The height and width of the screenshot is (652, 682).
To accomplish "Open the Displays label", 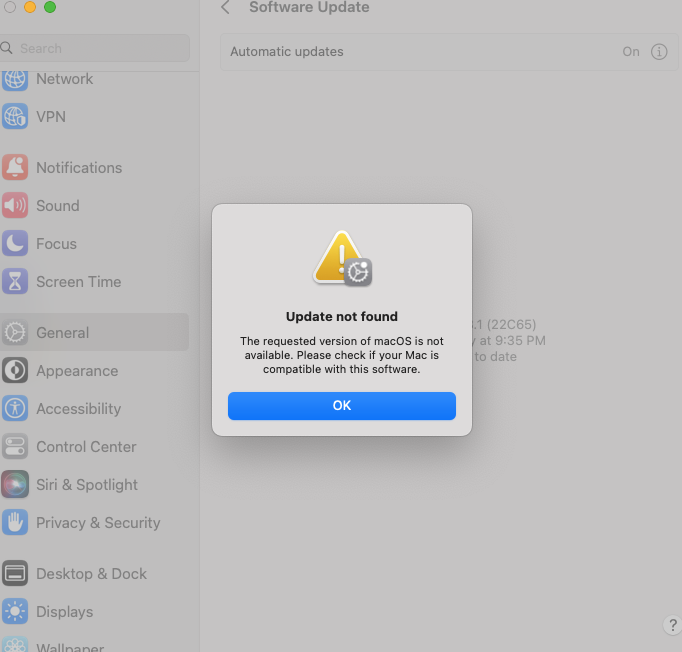I will (64, 612).
